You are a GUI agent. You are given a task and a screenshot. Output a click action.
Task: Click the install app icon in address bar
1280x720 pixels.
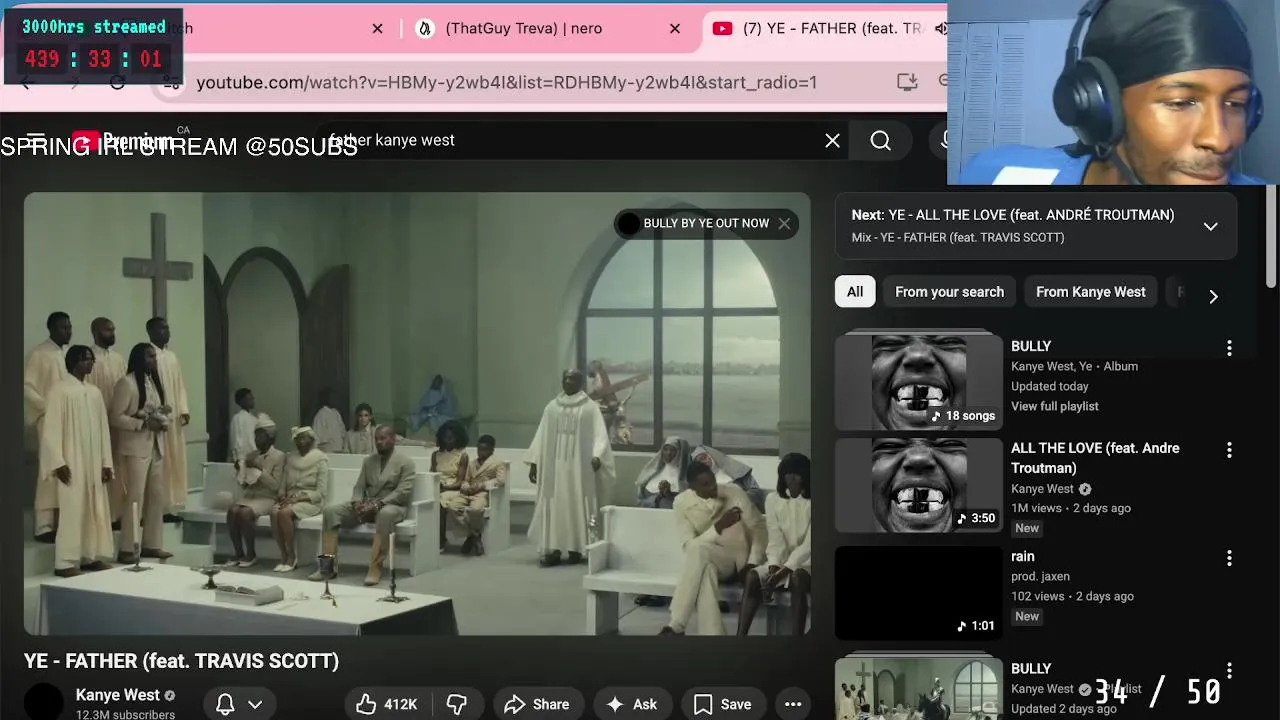click(x=907, y=82)
